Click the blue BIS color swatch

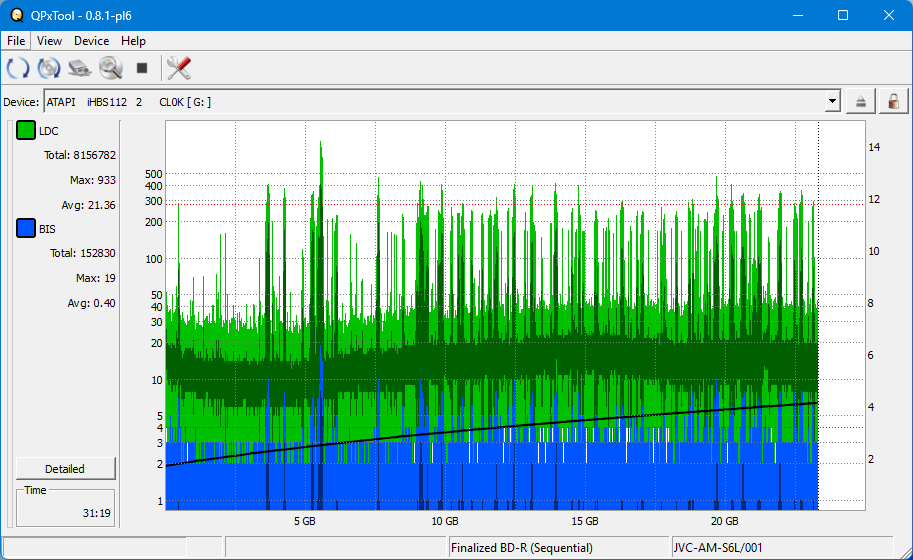click(25, 229)
